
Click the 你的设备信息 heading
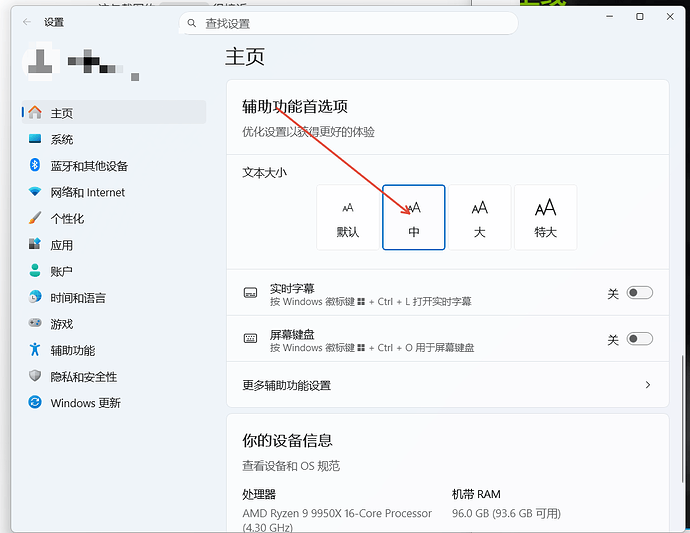[x=287, y=440]
